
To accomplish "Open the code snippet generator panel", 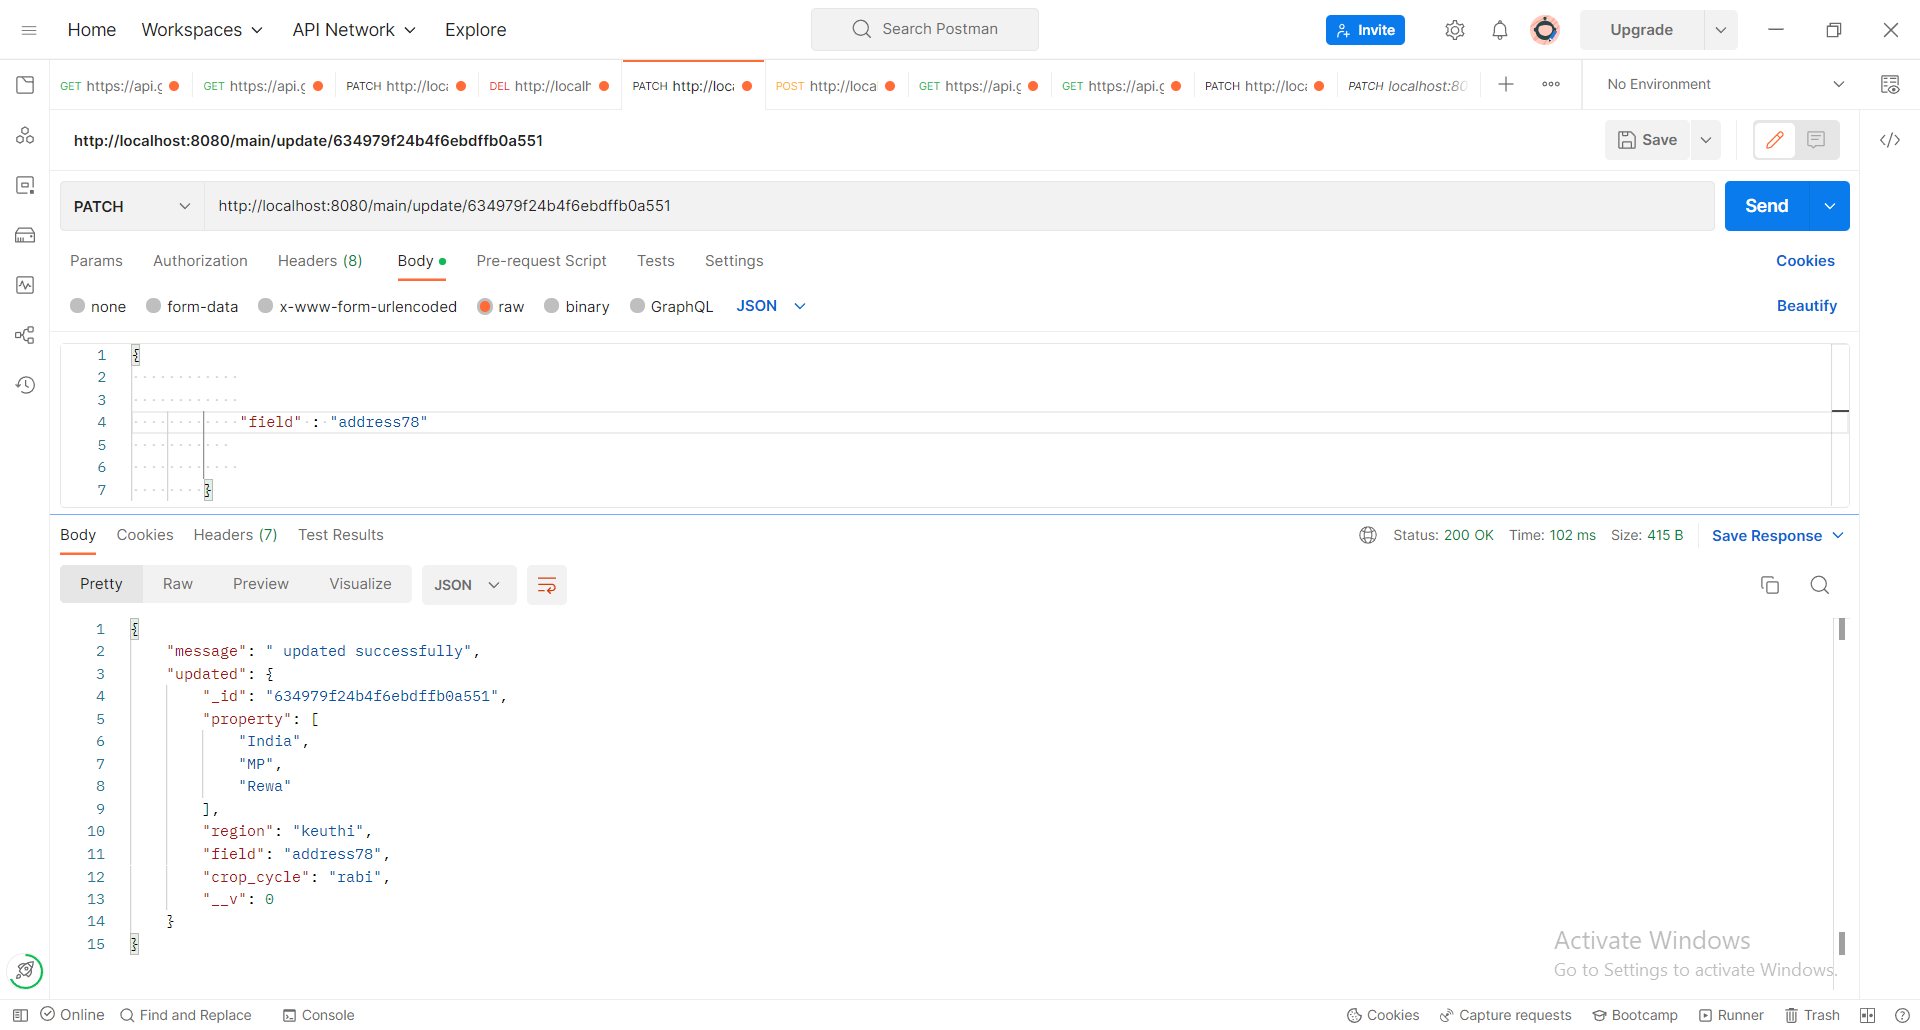I will click(1890, 140).
